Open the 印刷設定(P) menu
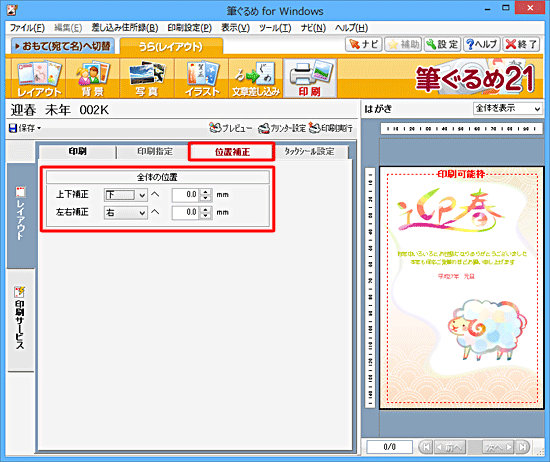 [x=189, y=28]
